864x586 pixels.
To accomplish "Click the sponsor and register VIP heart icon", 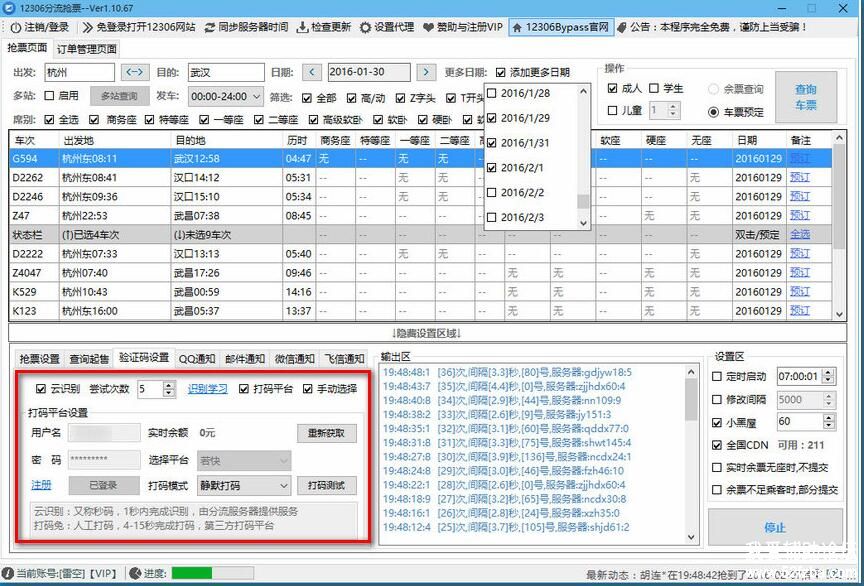I will click(x=428, y=27).
